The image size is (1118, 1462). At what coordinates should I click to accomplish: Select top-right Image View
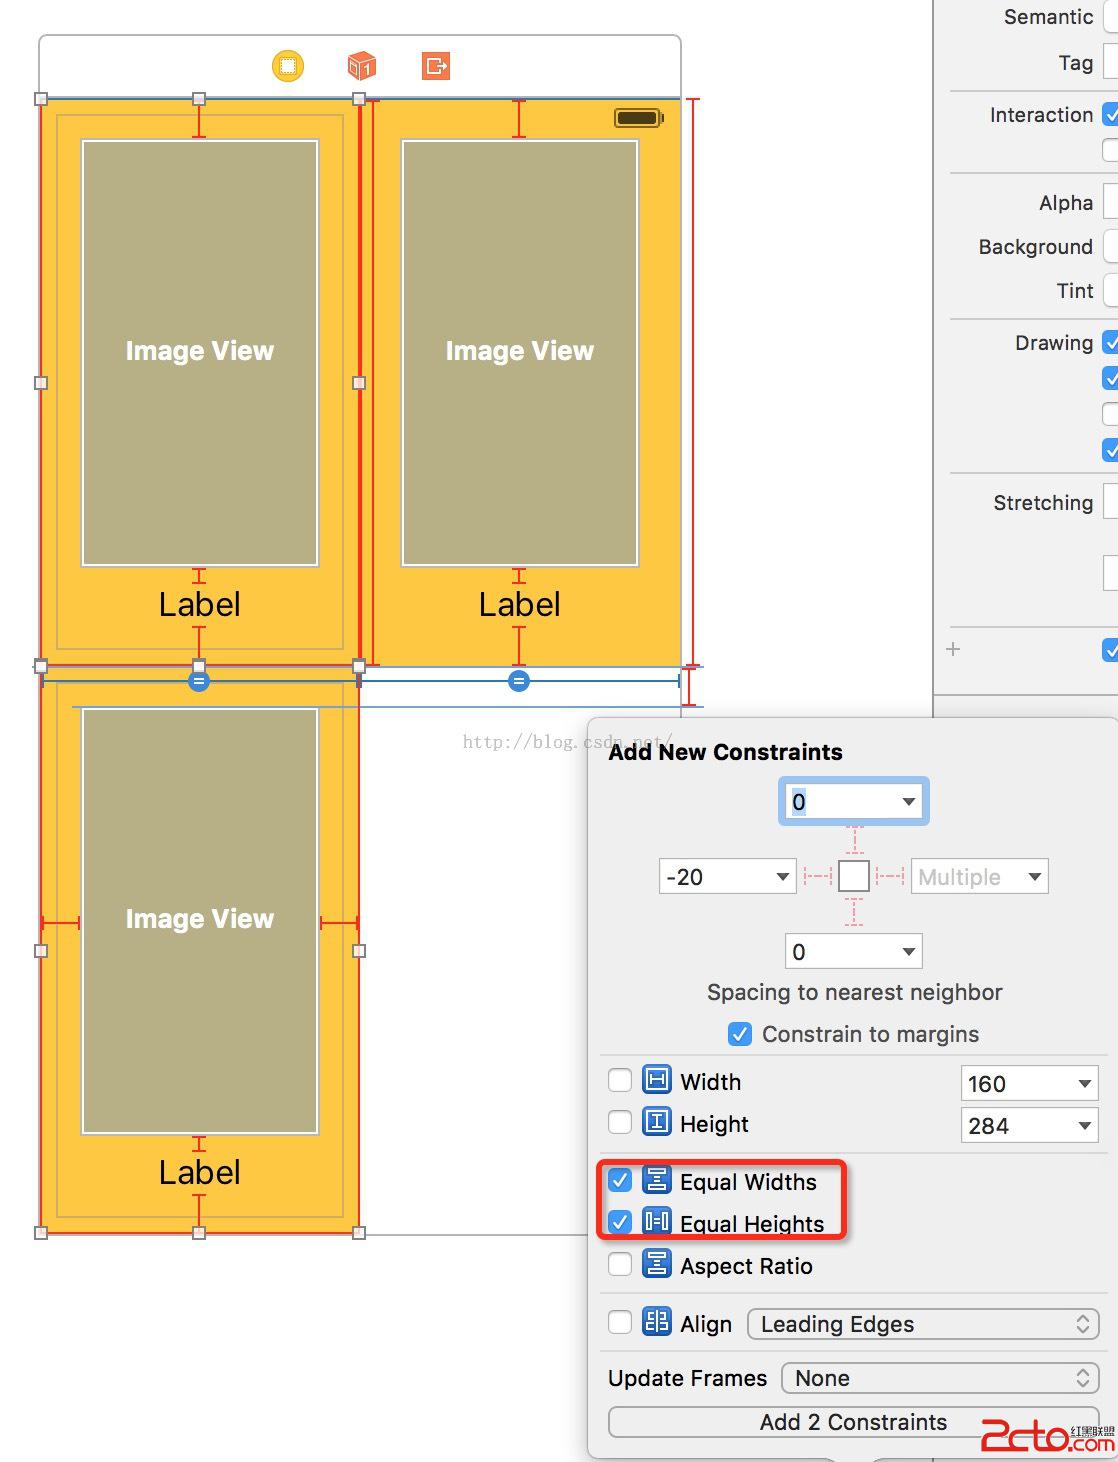pos(520,352)
